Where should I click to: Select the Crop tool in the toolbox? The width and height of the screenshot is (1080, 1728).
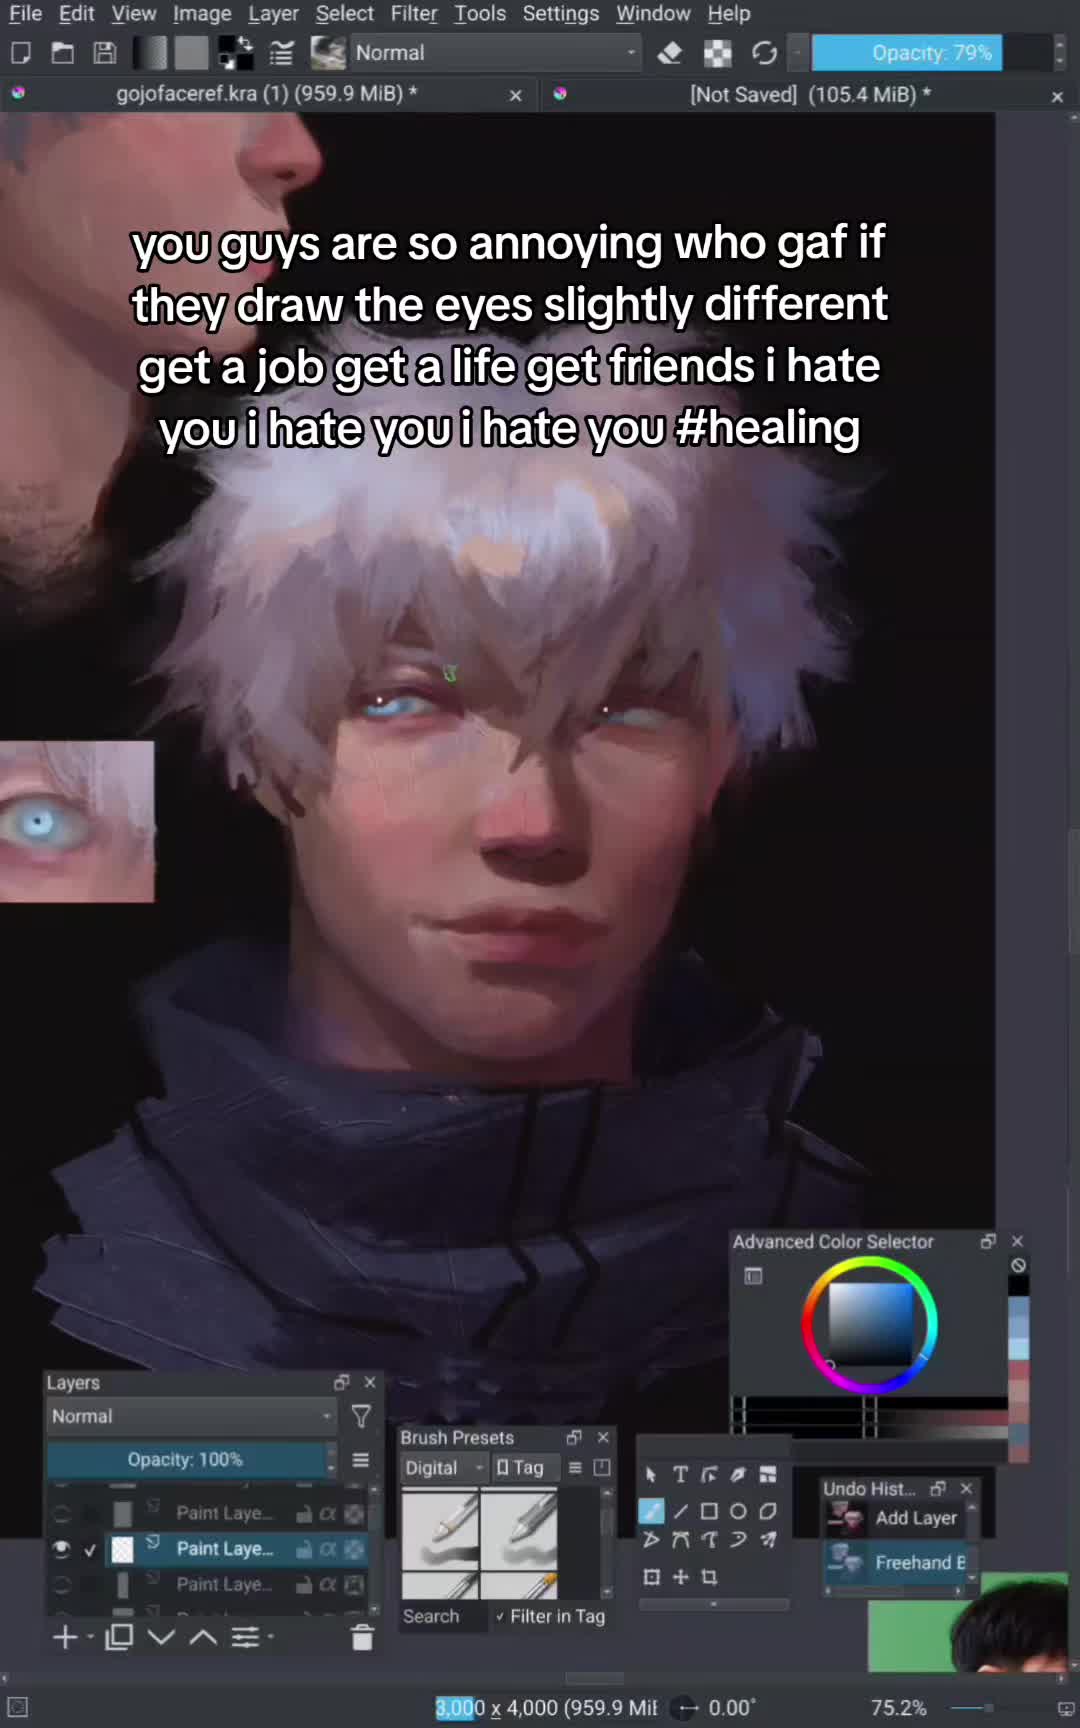(709, 1577)
